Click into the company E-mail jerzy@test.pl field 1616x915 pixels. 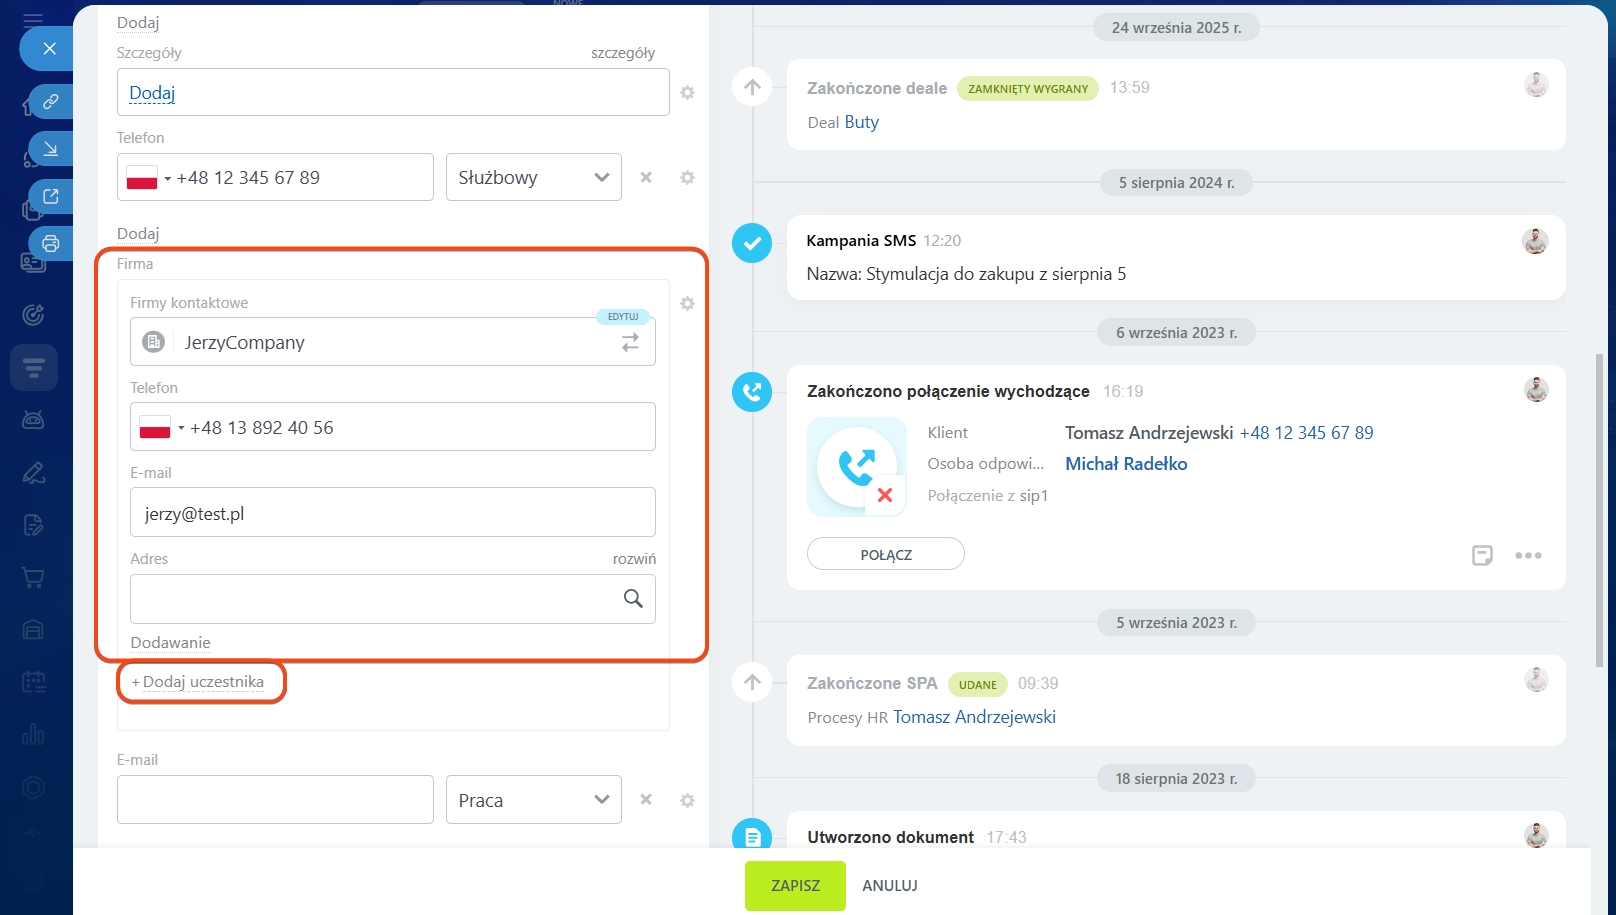[x=392, y=514]
